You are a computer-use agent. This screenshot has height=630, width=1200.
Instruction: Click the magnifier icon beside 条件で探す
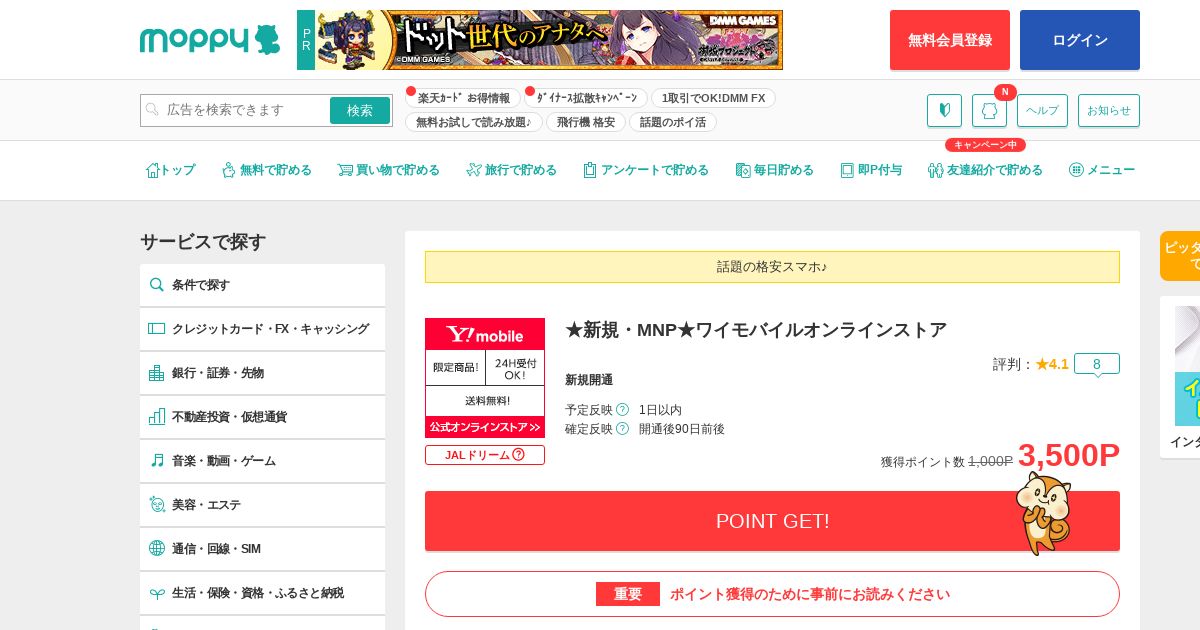point(157,285)
